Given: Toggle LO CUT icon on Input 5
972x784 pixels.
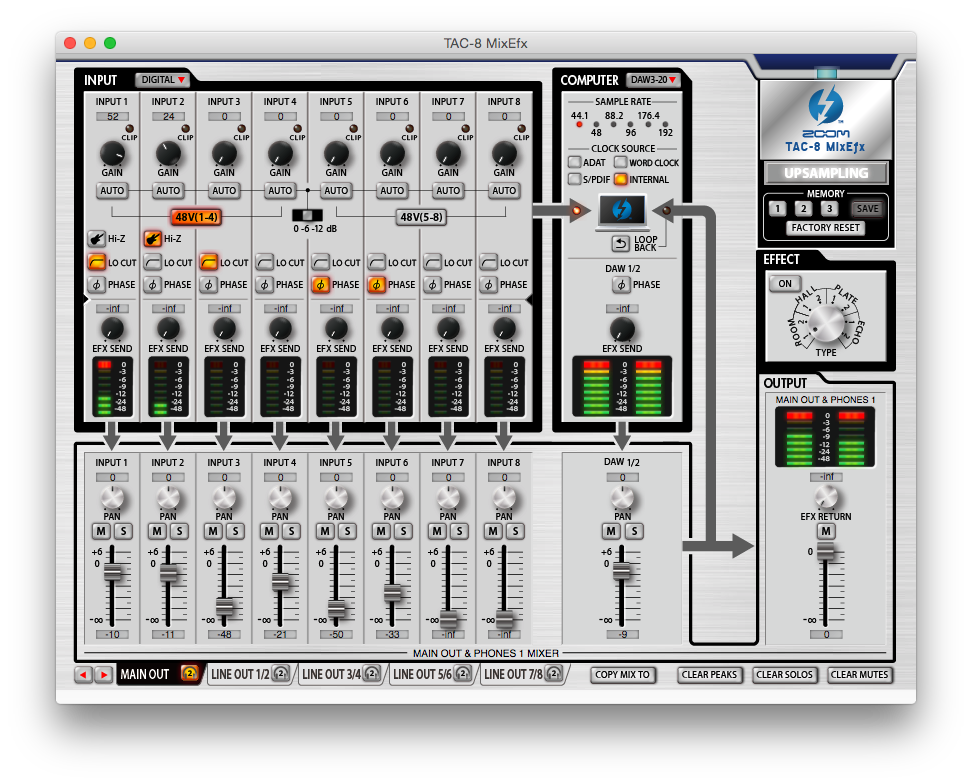Looking at the screenshot, I should [x=320, y=262].
